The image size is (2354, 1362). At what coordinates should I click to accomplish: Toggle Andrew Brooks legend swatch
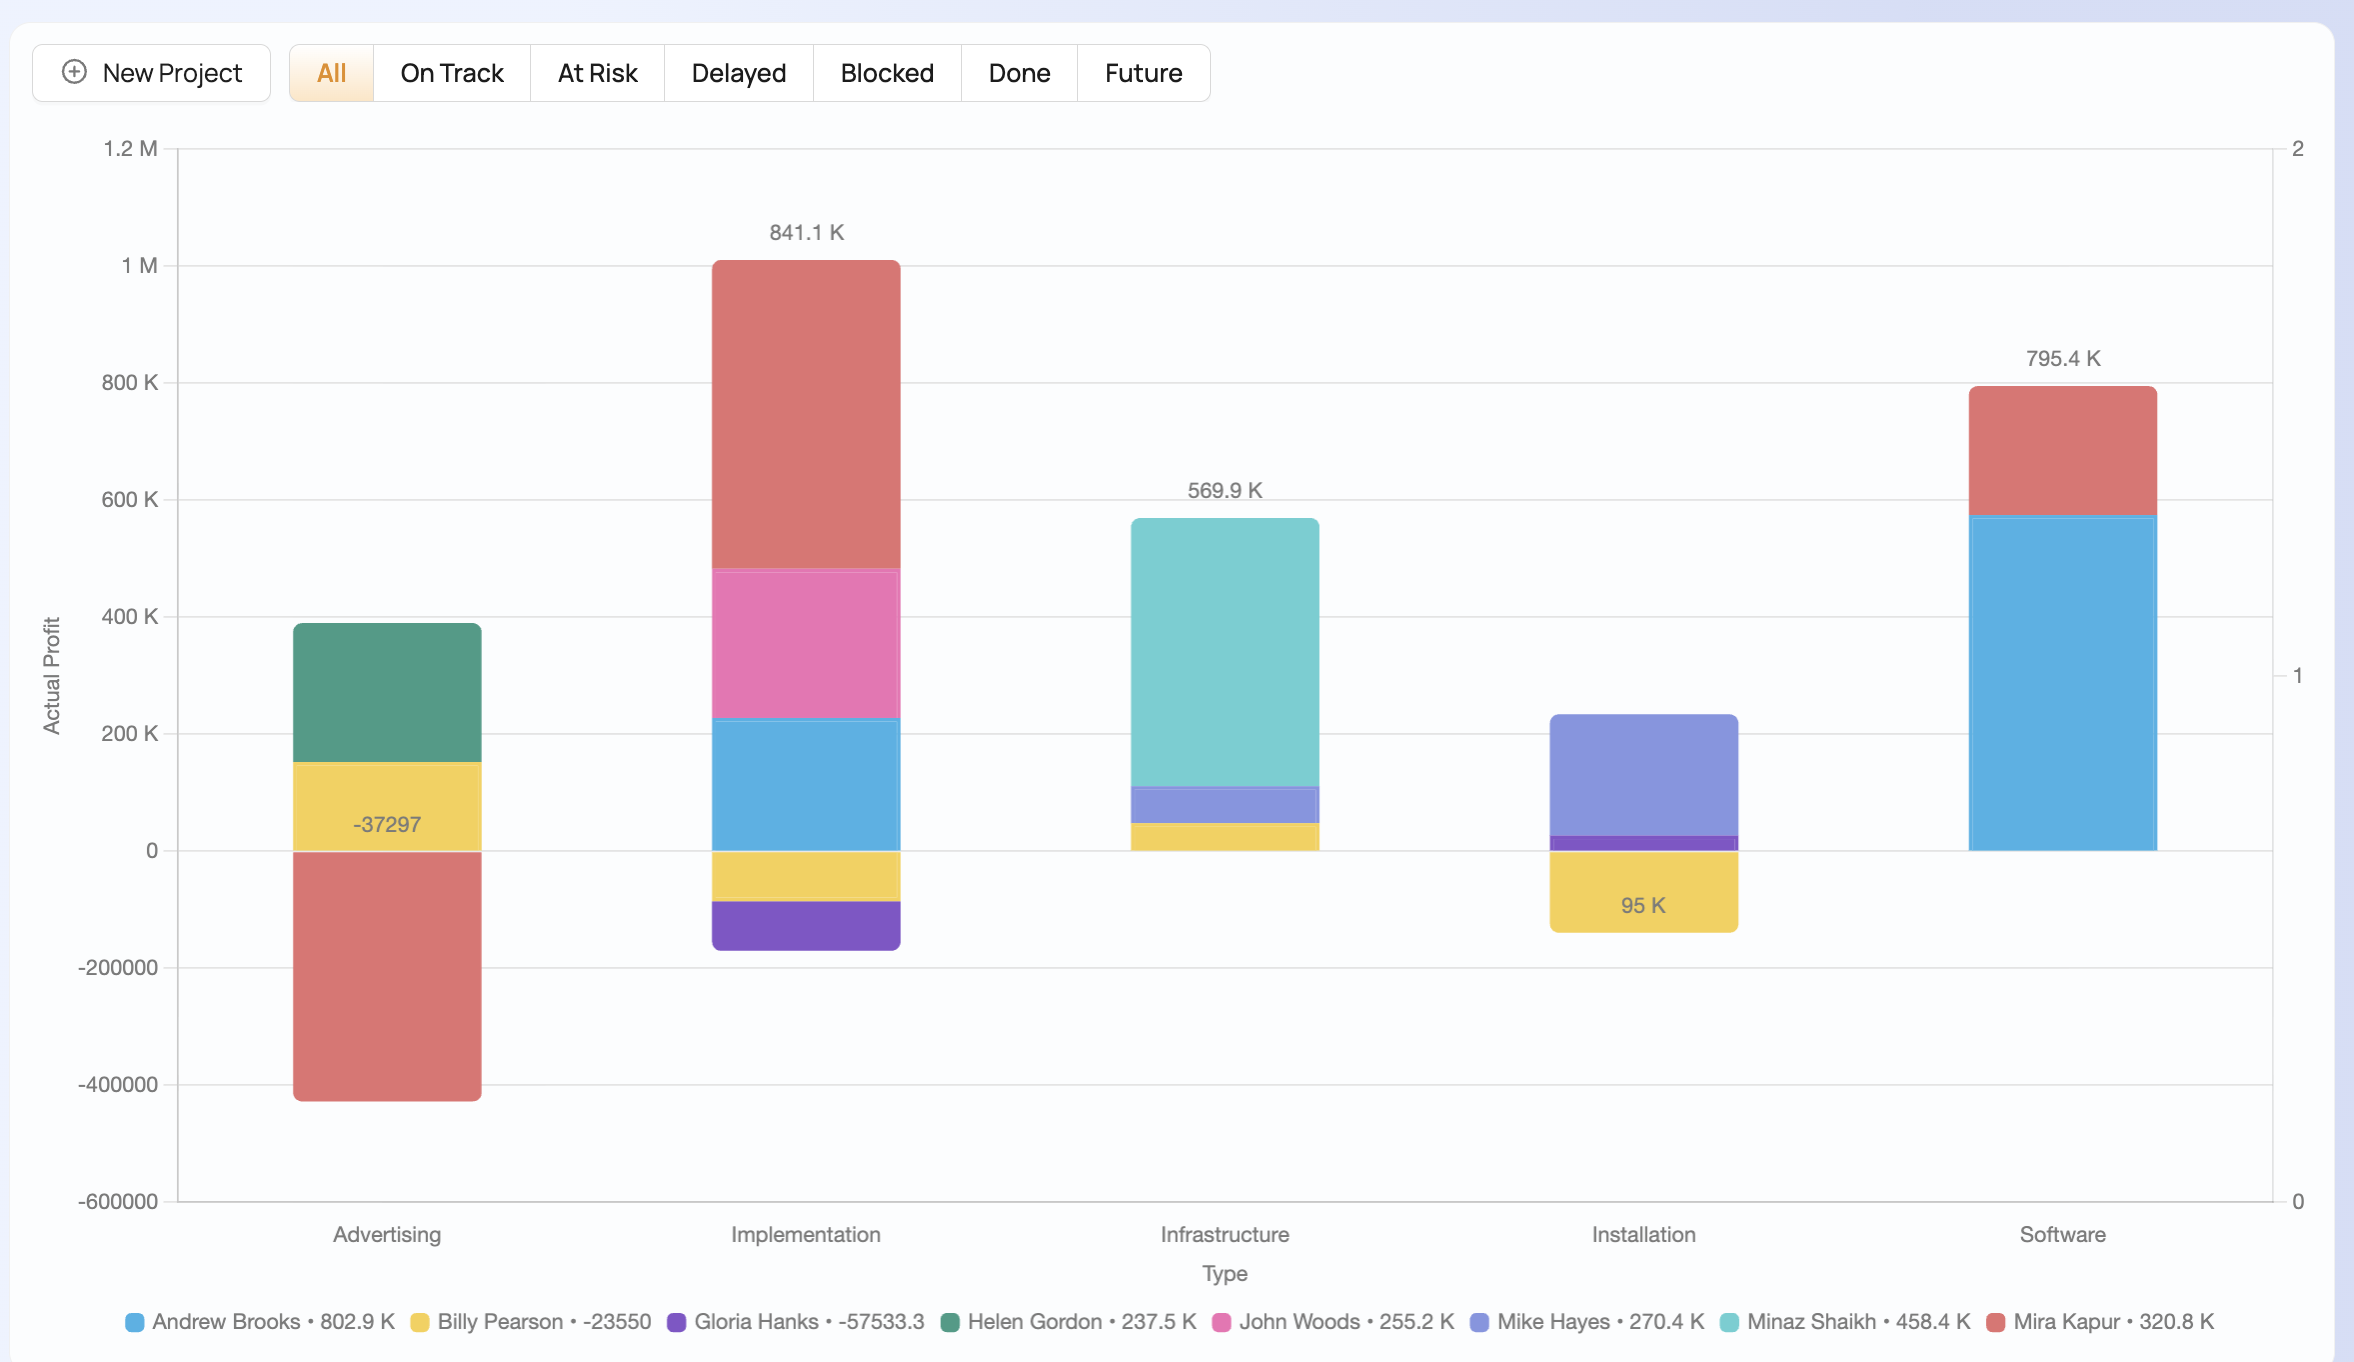pyautogui.click(x=135, y=1322)
